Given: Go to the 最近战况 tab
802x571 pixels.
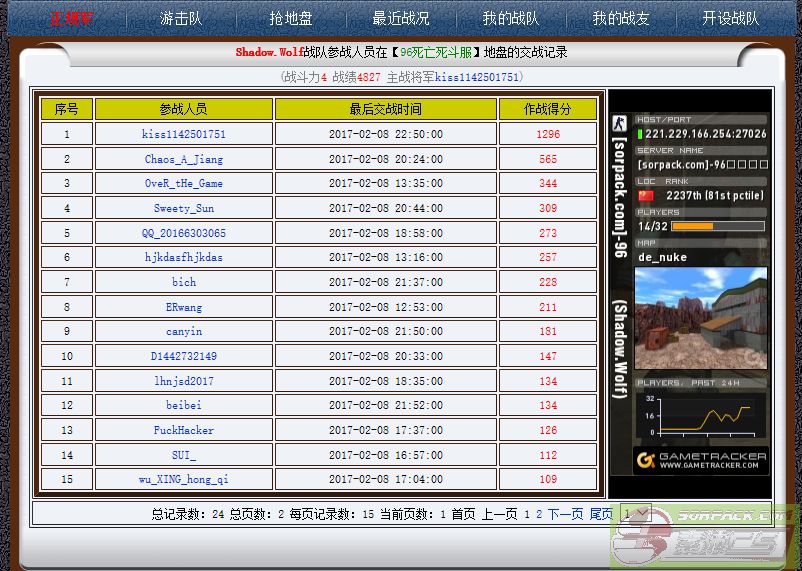Looking at the screenshot, I should pos(401,18).
